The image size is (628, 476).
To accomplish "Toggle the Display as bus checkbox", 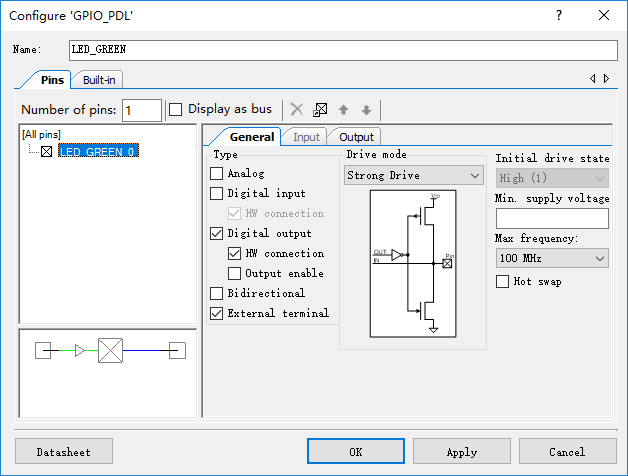I will coord(175,109).
